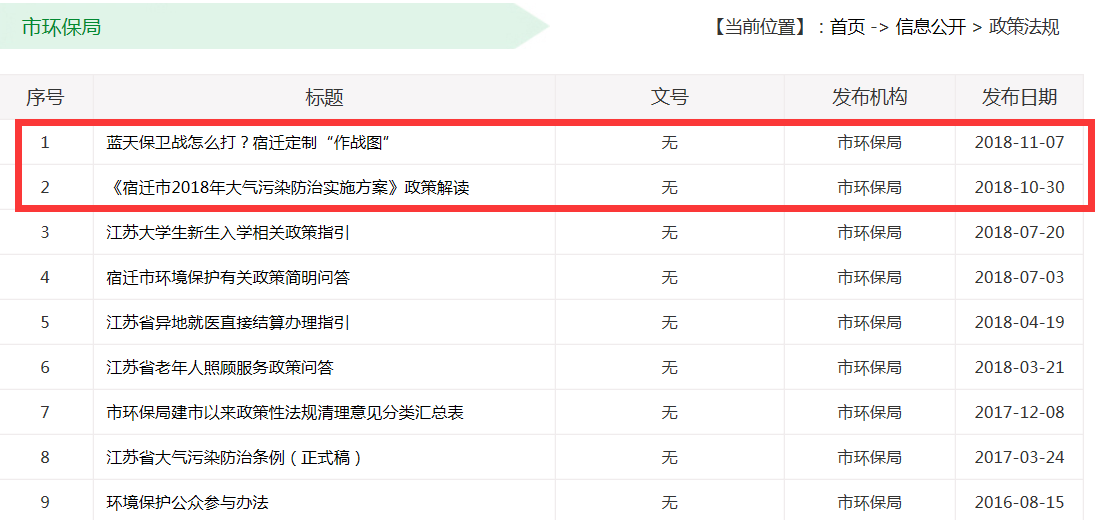Open 江苏省老年人照顾服务政策问答 link

pos(219,367)
